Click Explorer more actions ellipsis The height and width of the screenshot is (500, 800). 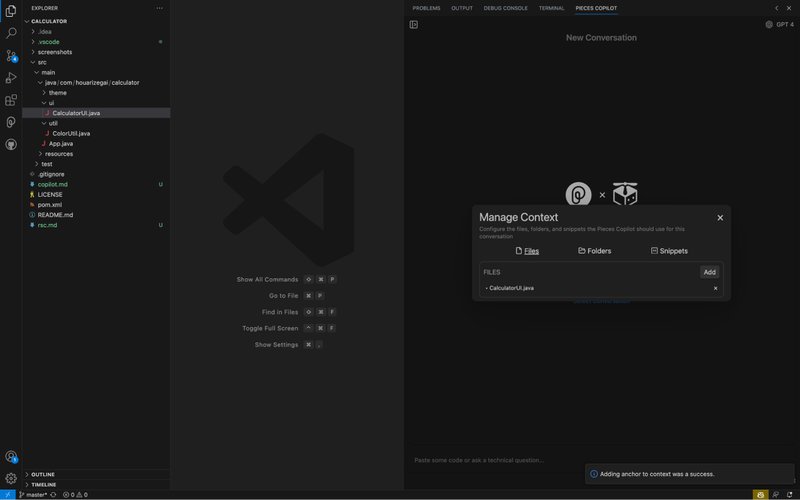(160, 8)
